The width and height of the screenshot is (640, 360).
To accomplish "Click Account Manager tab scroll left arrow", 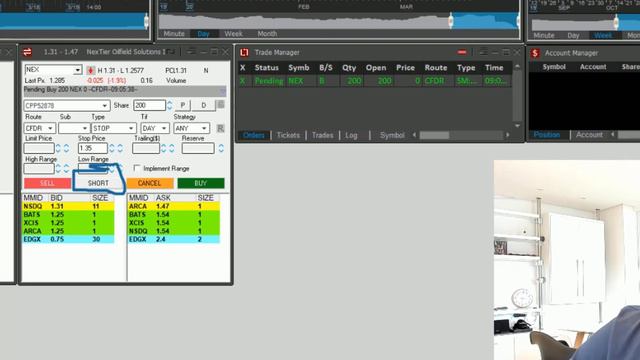I will tap(613, 134).
